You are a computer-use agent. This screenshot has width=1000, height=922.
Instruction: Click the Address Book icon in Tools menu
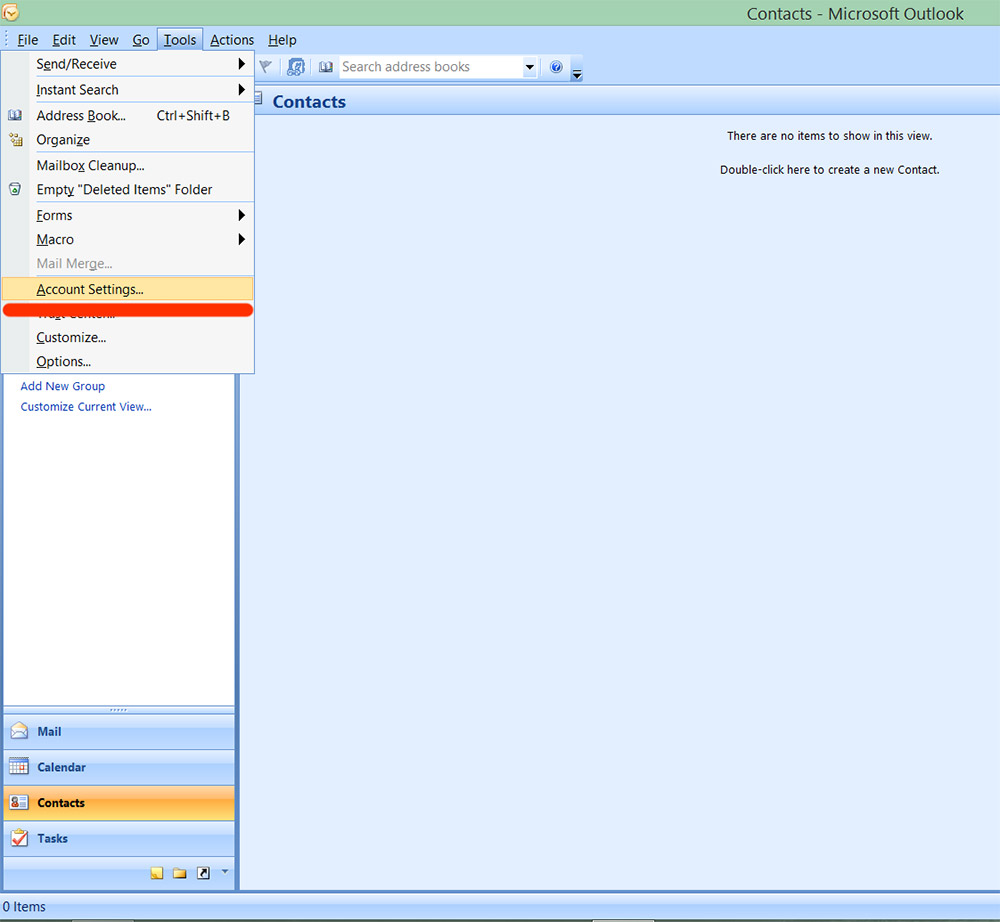[x=15, y=115]
